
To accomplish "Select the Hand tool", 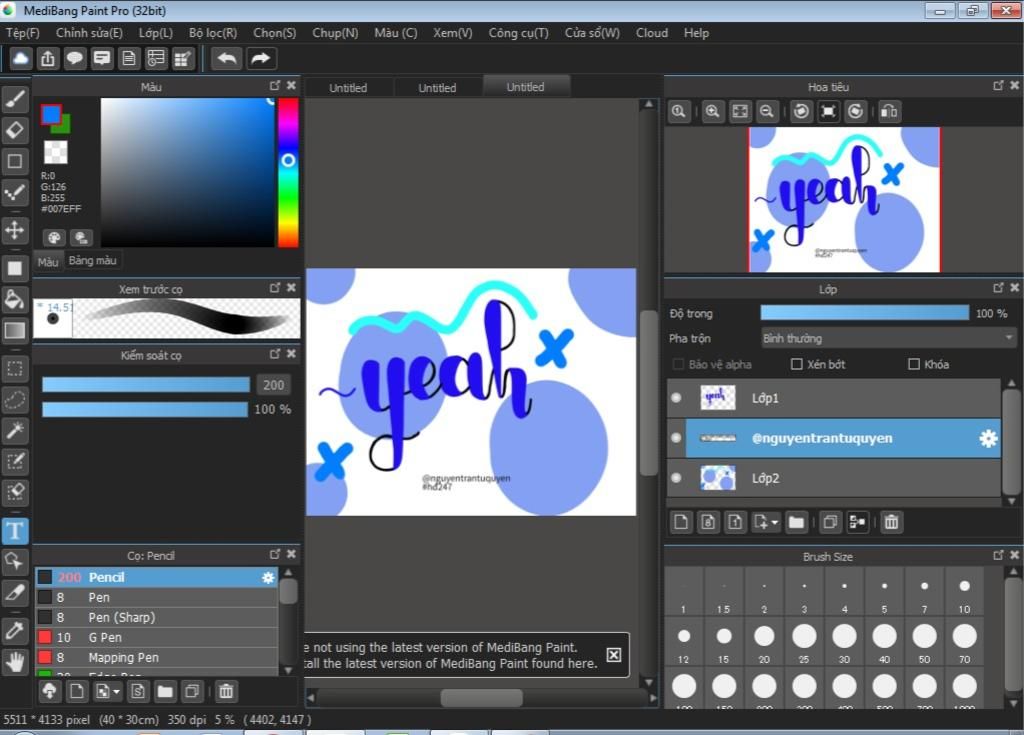I will point(15,662).
